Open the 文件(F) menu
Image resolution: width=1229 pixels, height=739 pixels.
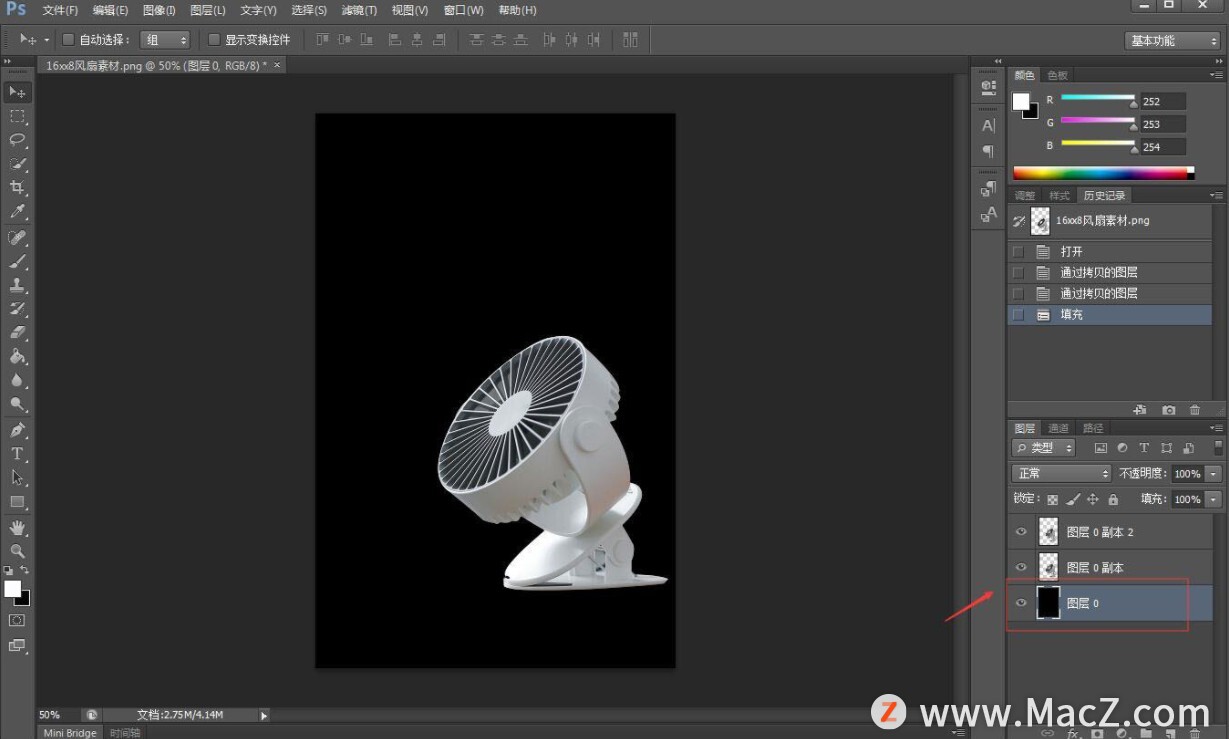click(x=60, y=10)
